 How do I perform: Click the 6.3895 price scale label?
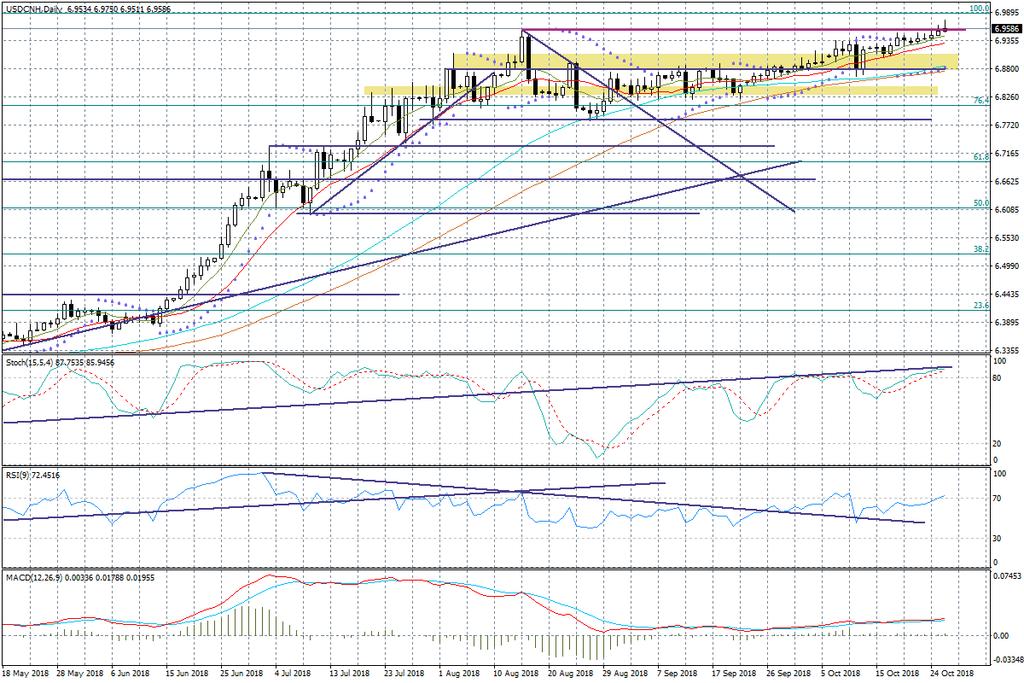pos(1006,323)
